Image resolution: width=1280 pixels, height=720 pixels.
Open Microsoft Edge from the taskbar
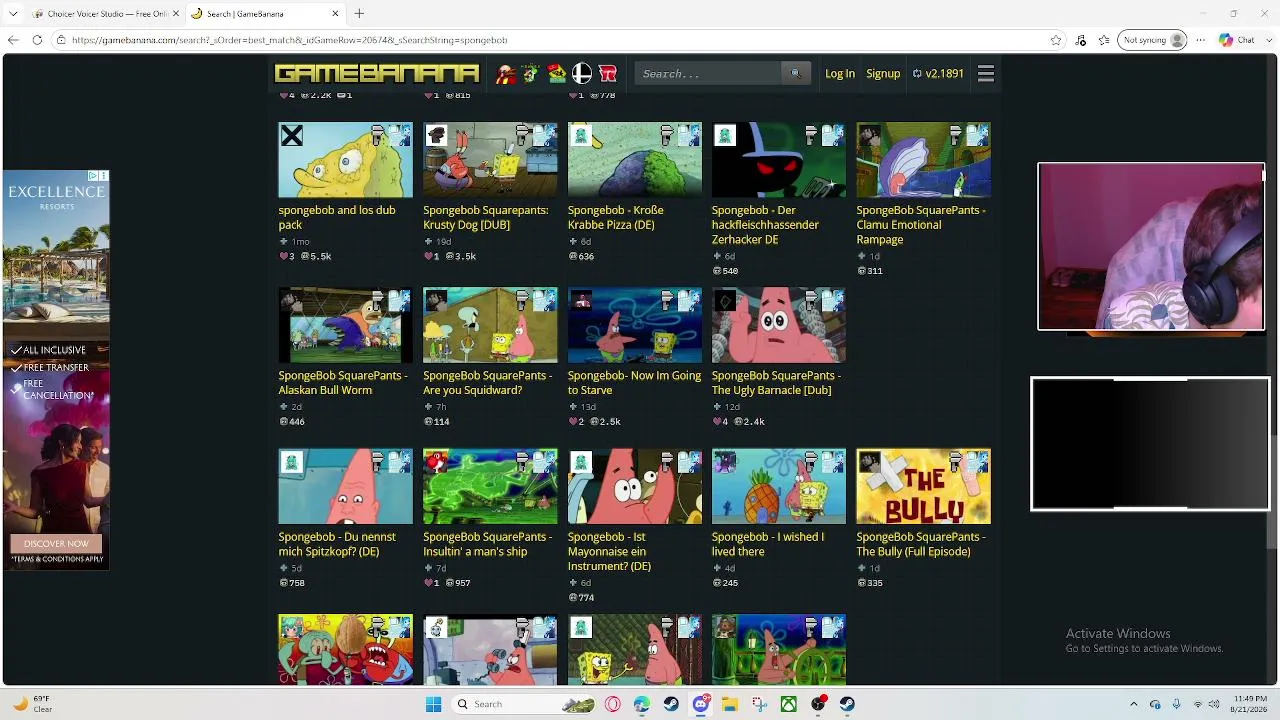click(642, 704)
